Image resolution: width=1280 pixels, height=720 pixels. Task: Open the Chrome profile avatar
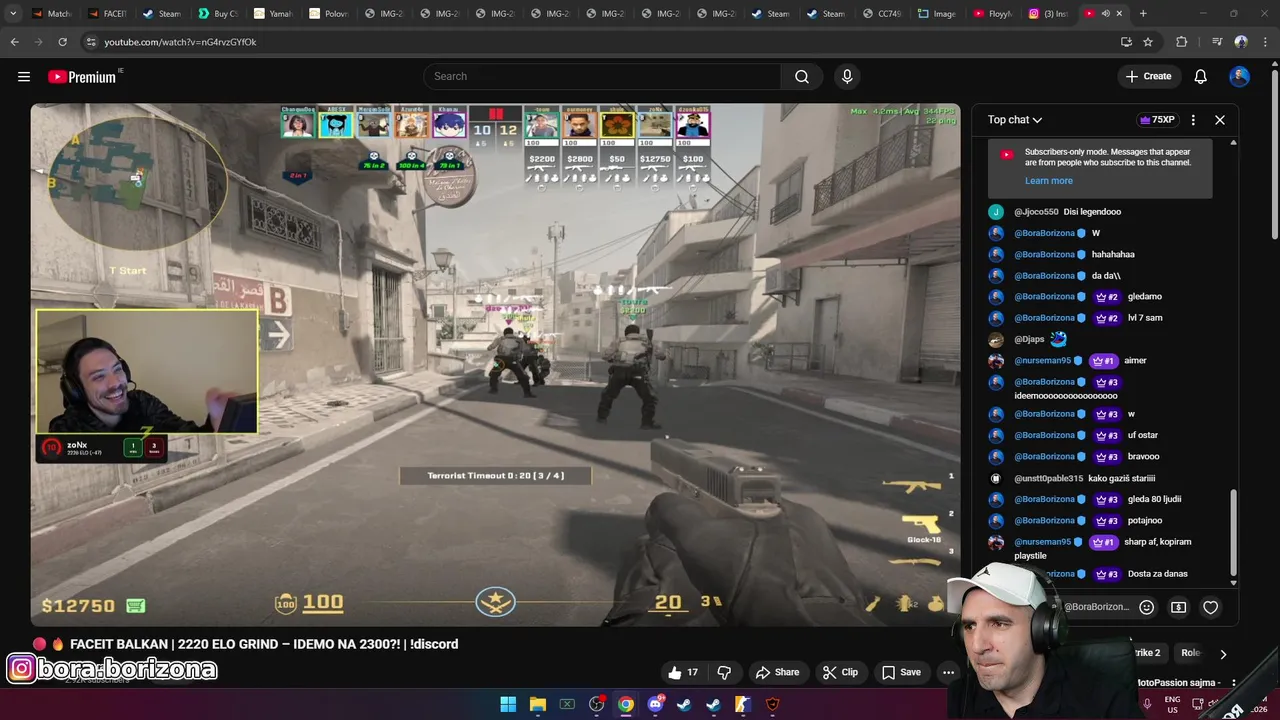(1241, 42)
